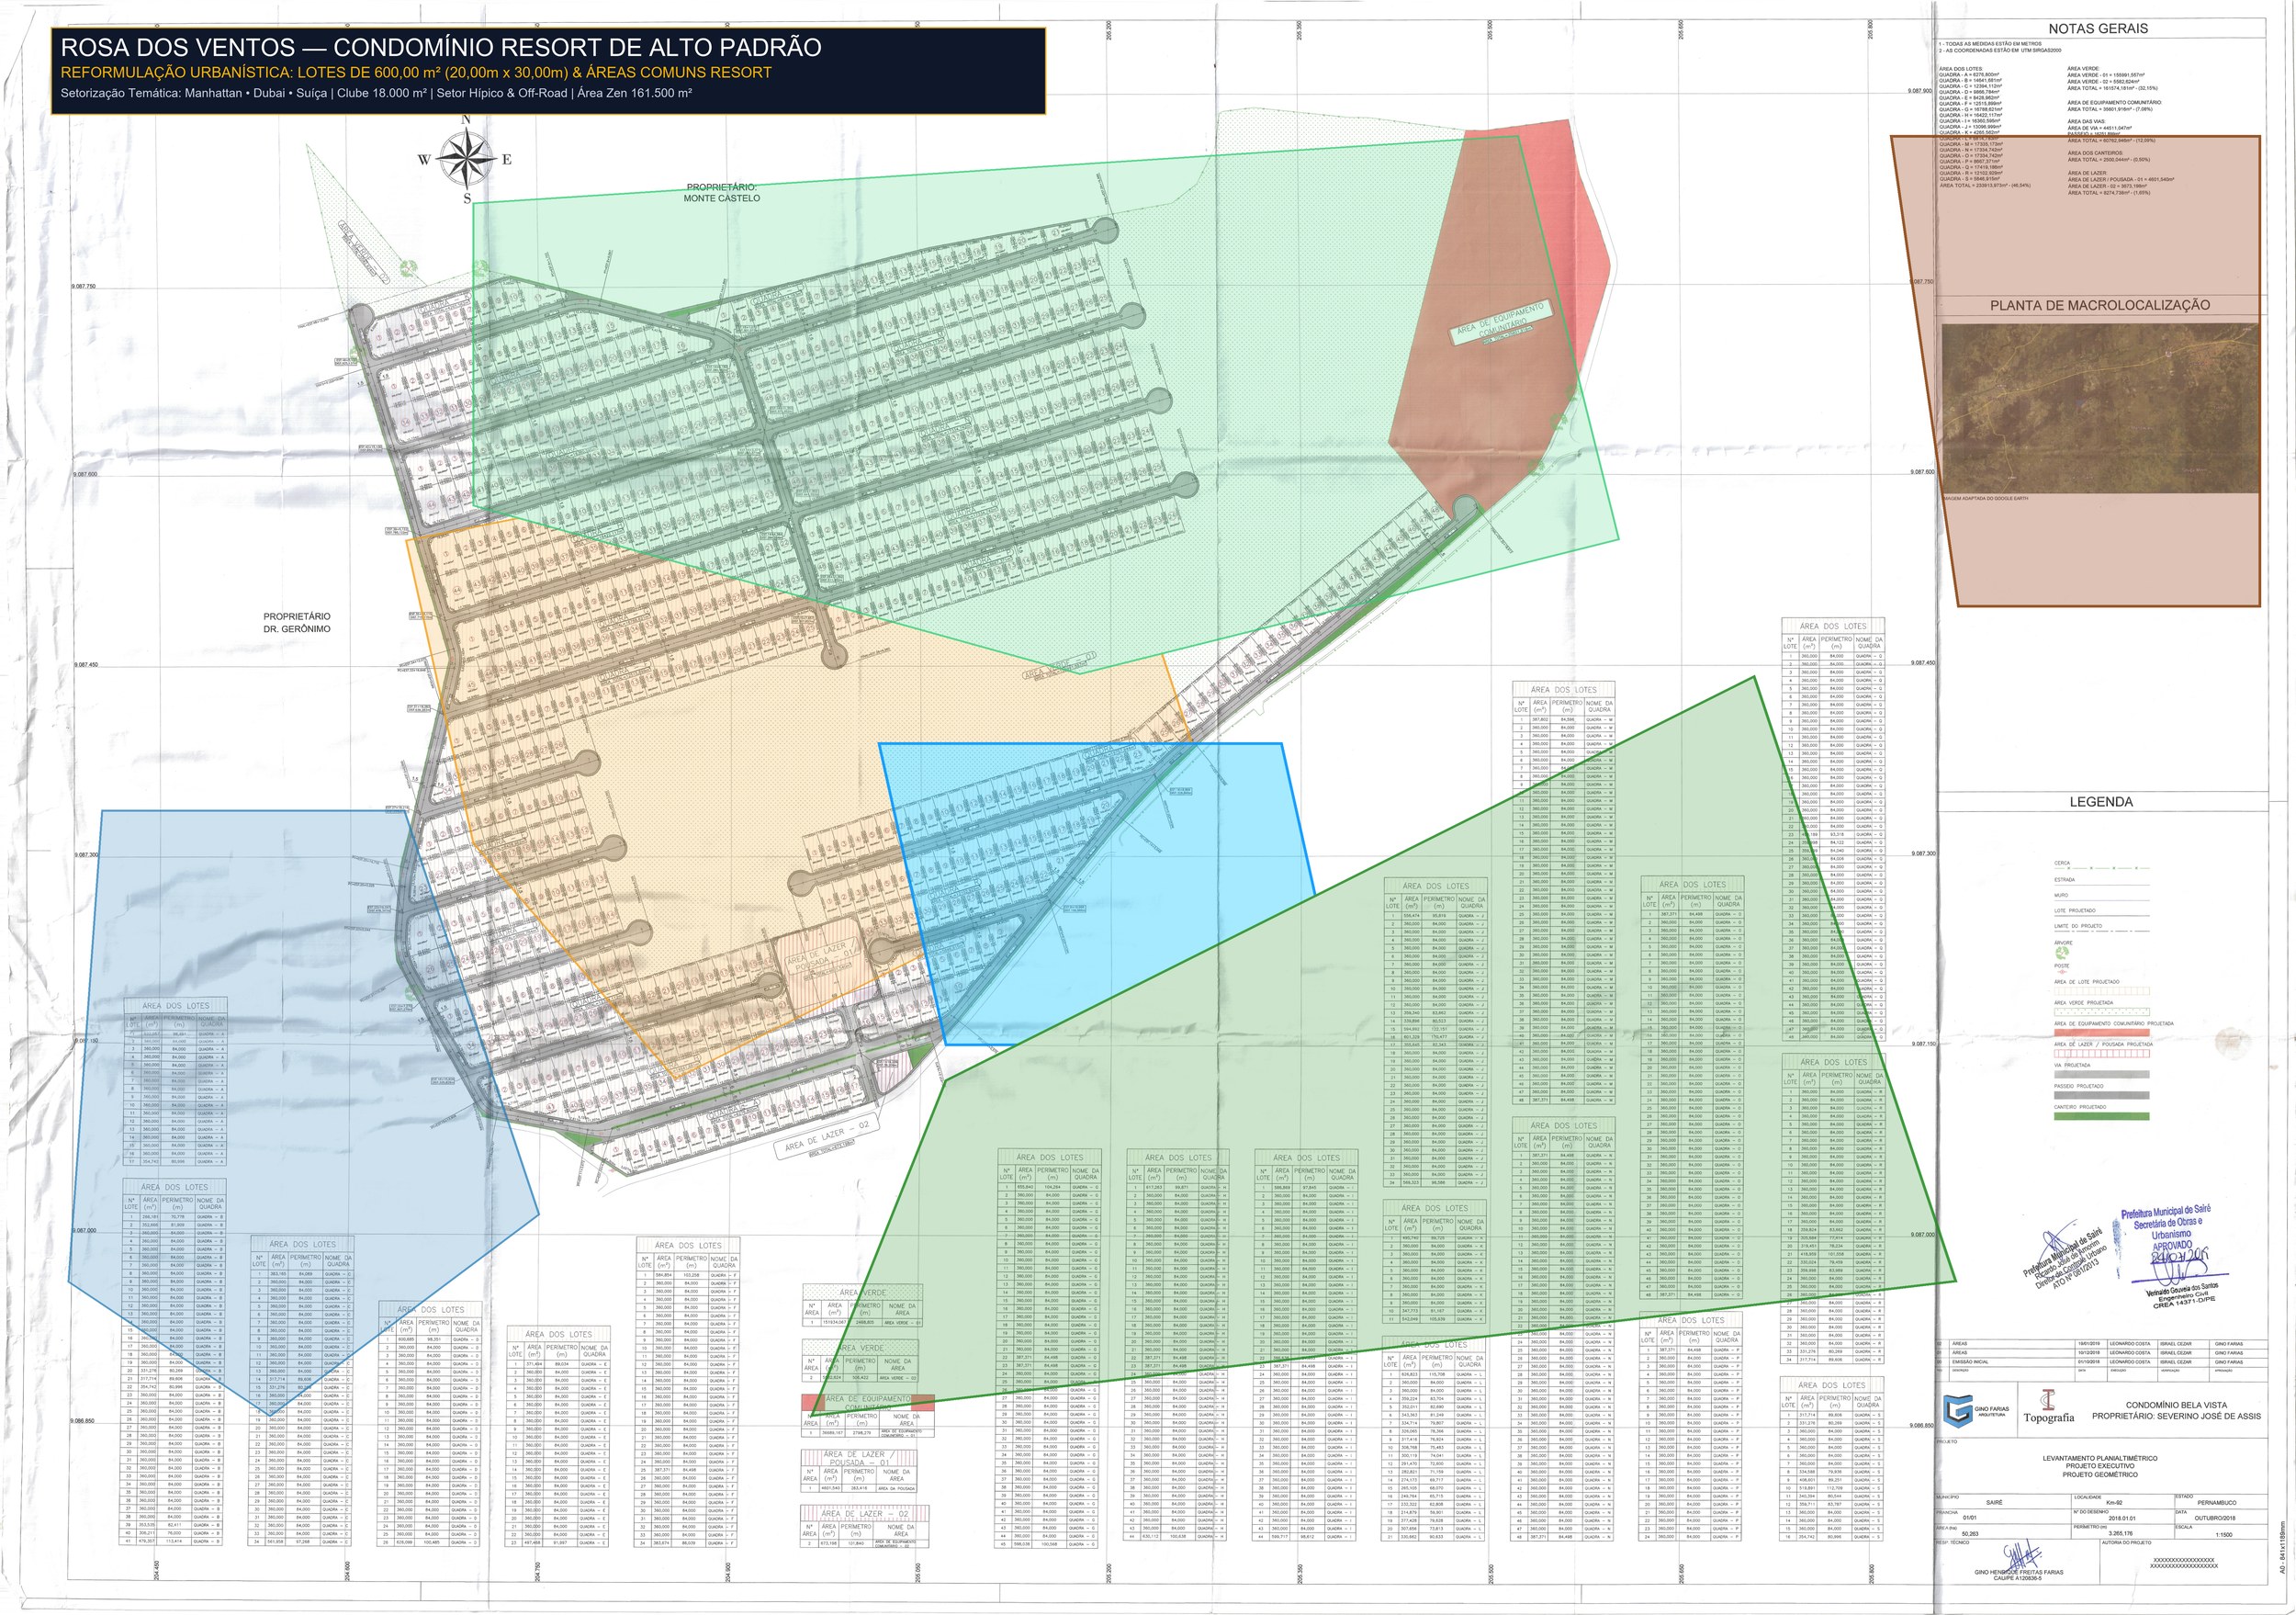Click the LEVANTAMENTO PLANIALTIMÉTRICO text
Image resolution: width=2296 pixels, height=1615 pixels.
(x=2100, y=1459)
